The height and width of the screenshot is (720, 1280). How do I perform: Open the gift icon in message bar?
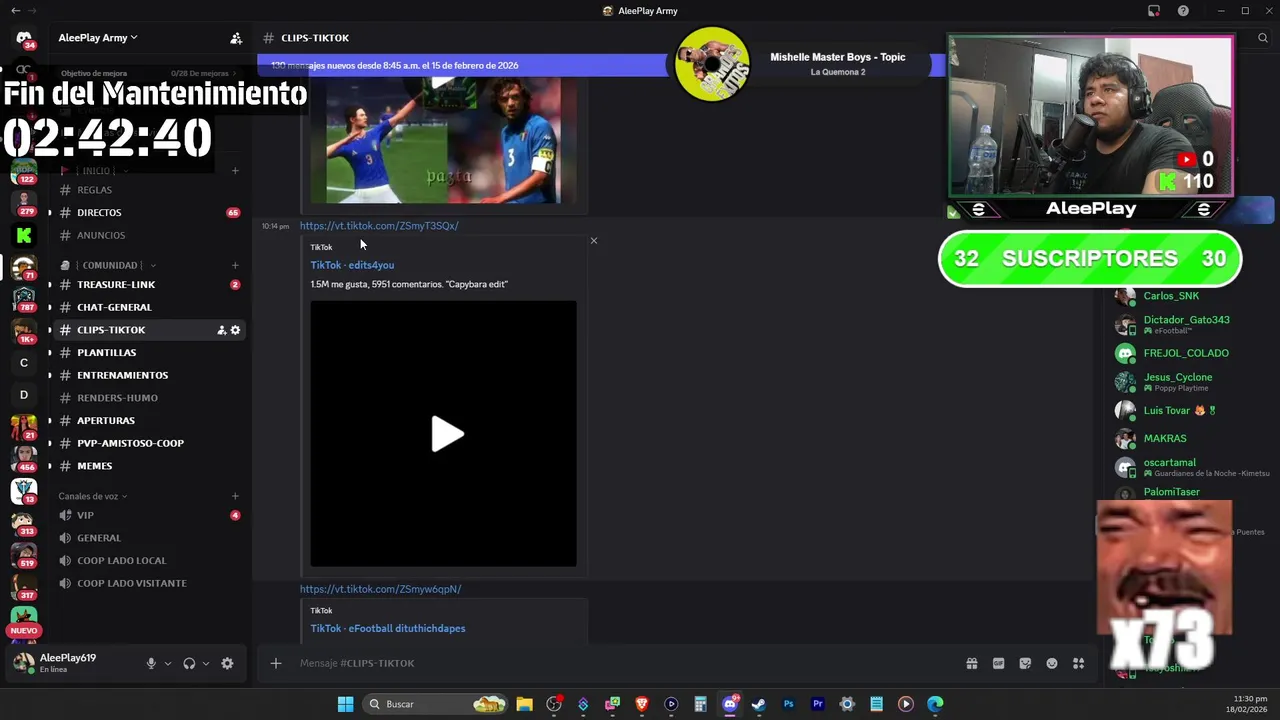[x=971, y=663]
